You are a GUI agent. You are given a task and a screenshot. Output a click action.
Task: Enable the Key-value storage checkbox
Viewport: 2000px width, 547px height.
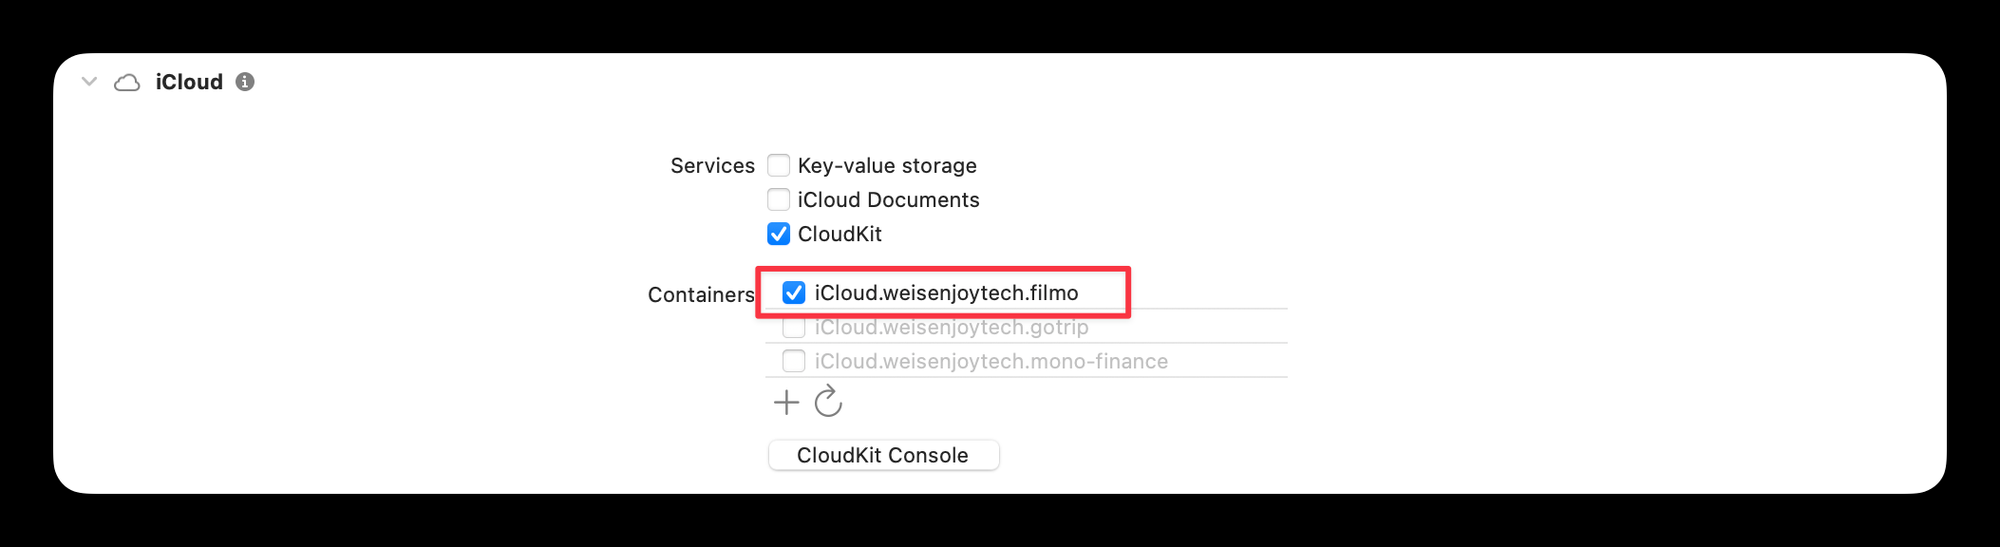[x=778, y=165]
